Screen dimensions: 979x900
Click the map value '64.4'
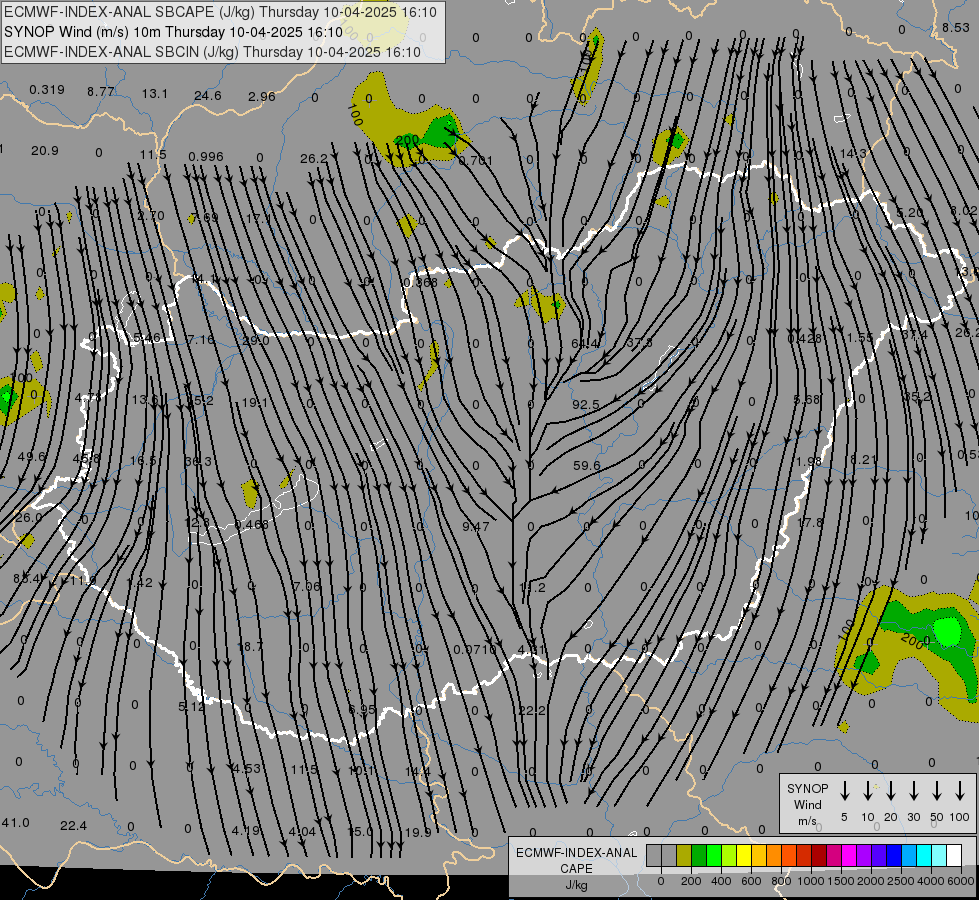(x=585, y=344)
